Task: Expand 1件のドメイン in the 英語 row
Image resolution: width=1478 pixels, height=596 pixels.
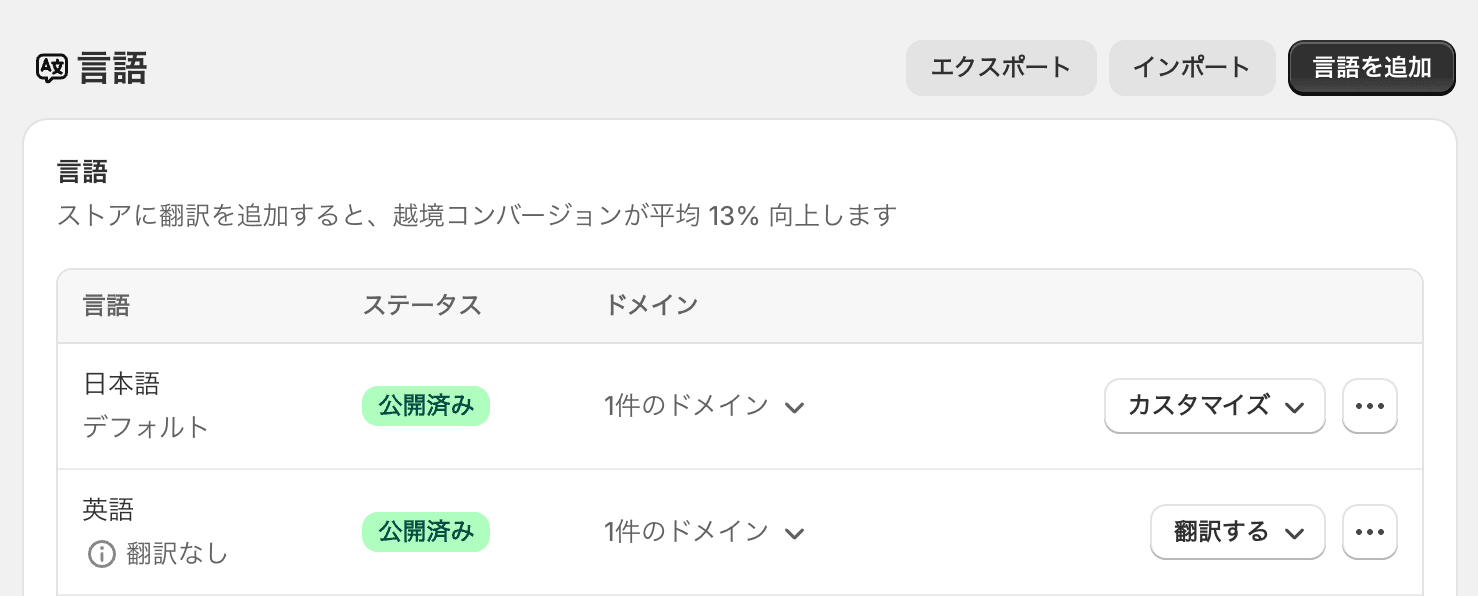Action: 704,532
